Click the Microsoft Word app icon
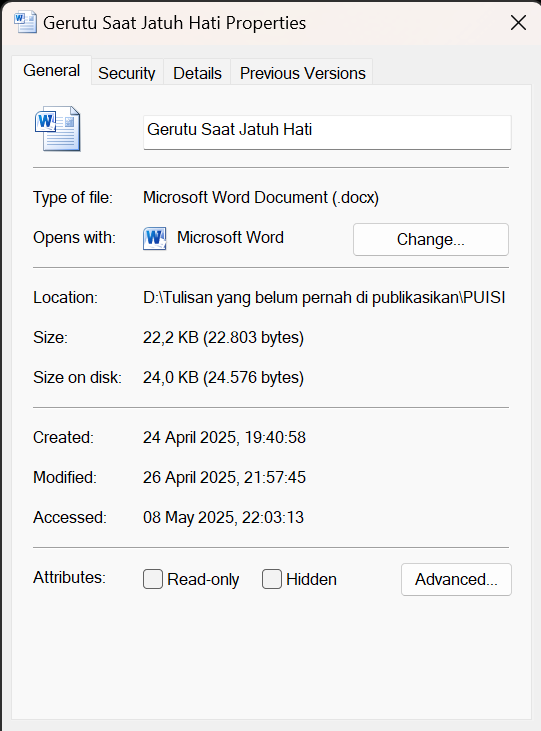Viewport: 541px width, 731px height. [x=154, y=239]
